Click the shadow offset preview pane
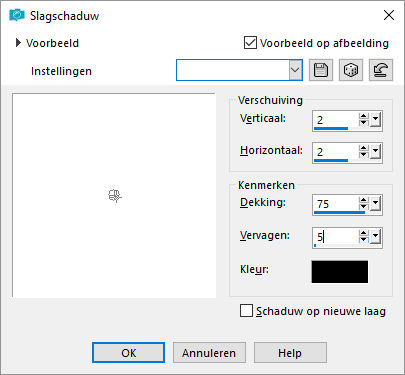 click(x=114, y=195)
